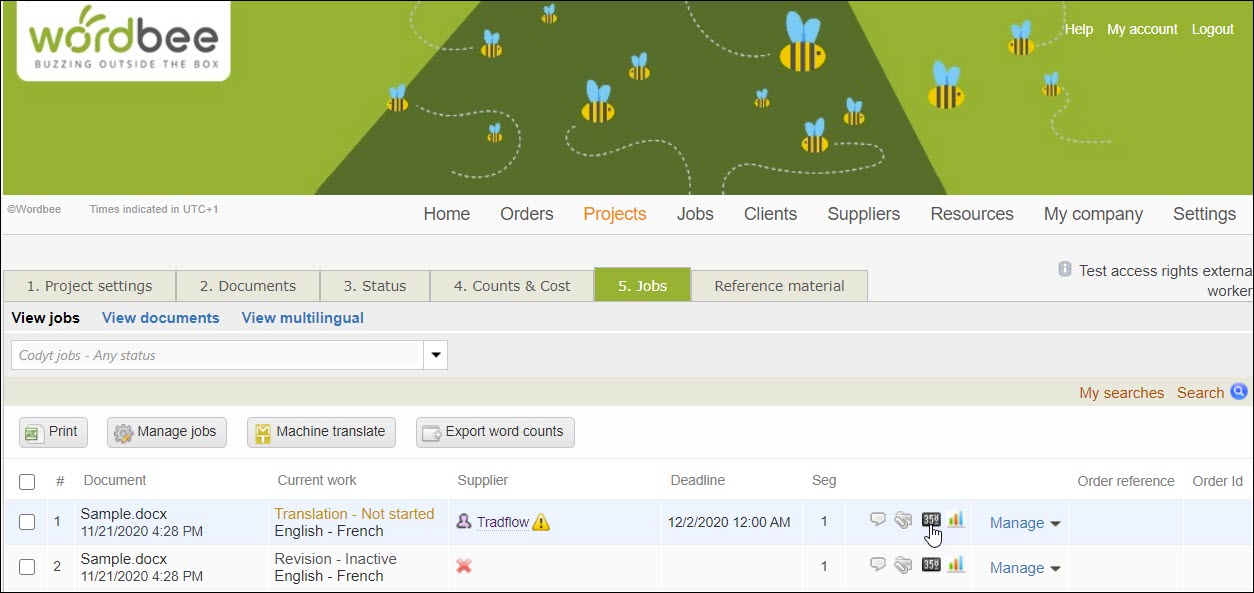Click the info icon near Test access rights
Image resolution: width=1254 pixels, height=593 pixels.
pyautogui.click(x=1064, y=268)
